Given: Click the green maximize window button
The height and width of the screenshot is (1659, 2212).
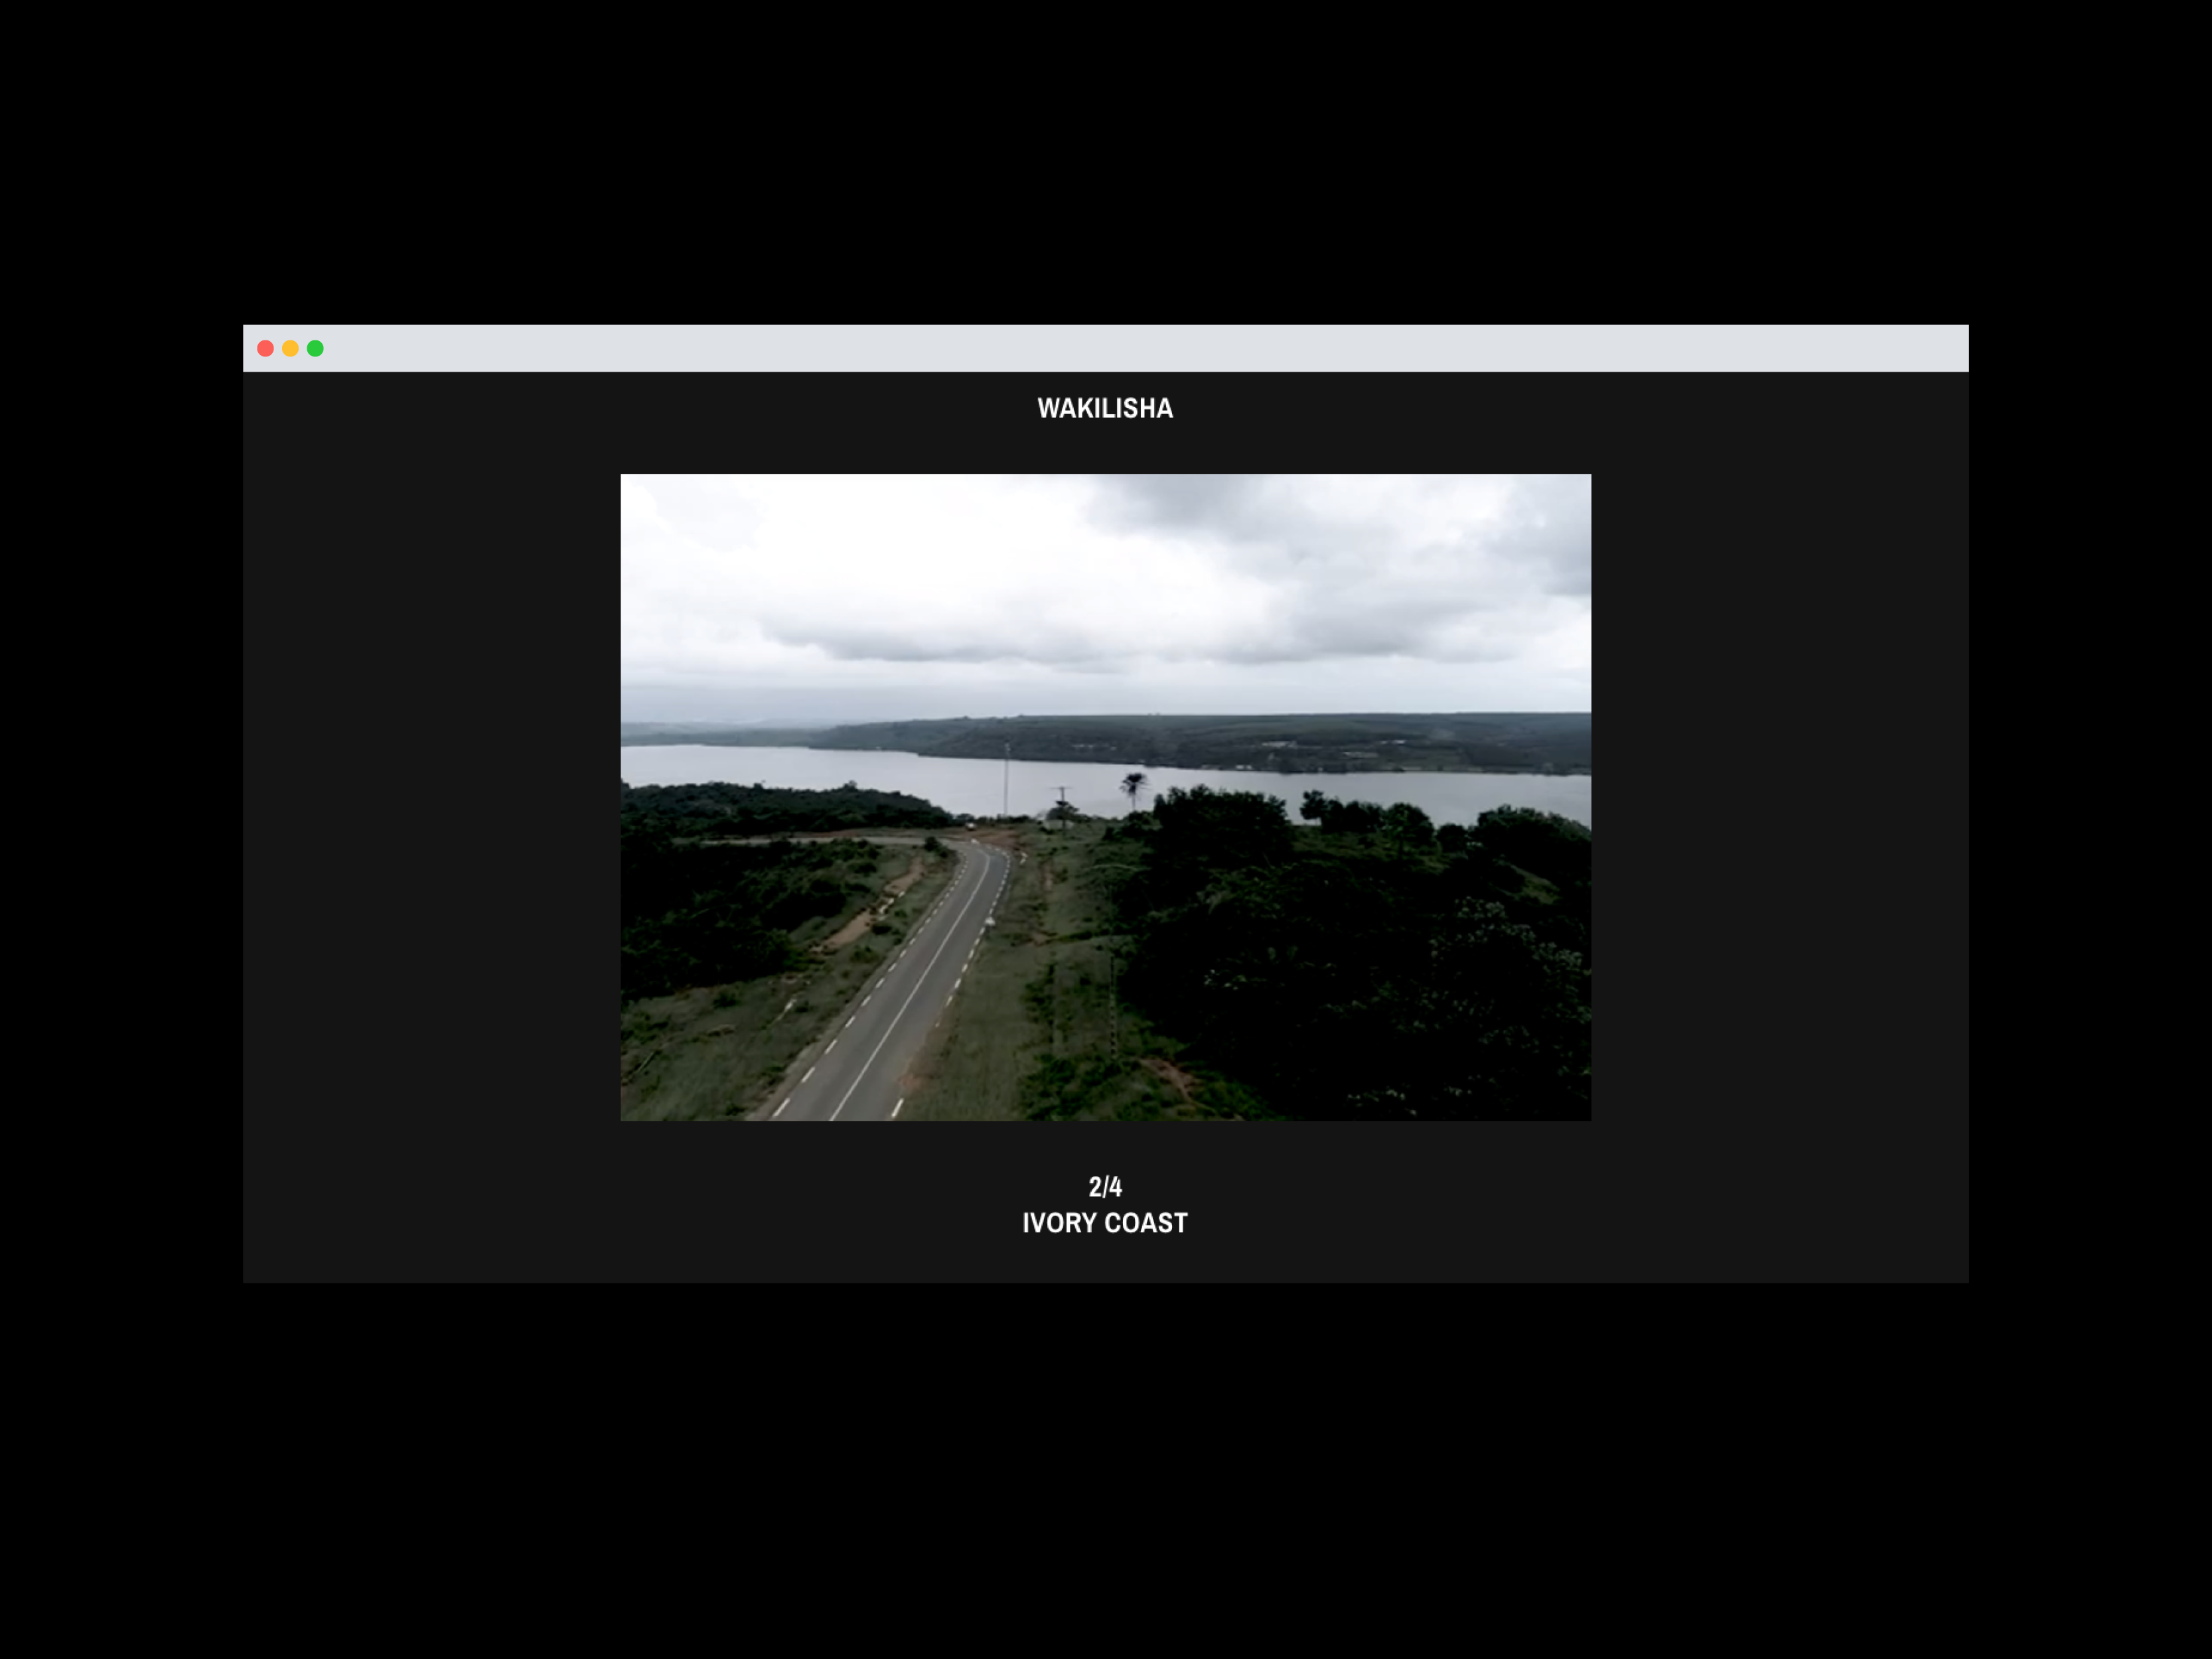Looking at the screenshot, I should 315,348.
